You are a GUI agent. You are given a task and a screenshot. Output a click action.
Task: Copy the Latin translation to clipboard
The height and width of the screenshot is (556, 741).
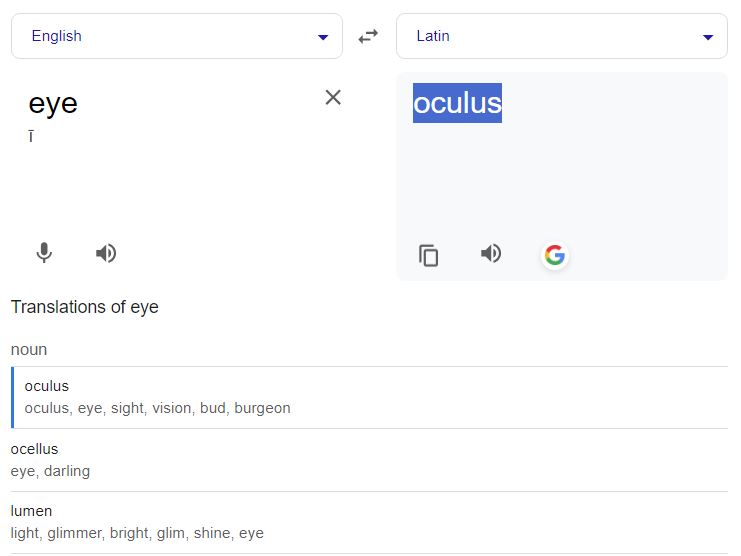pos(429,255)
